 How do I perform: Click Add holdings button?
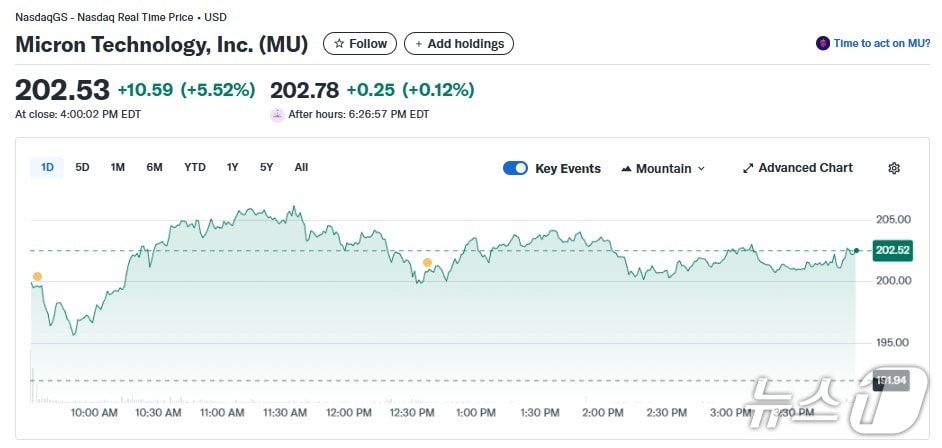point(459,44)
